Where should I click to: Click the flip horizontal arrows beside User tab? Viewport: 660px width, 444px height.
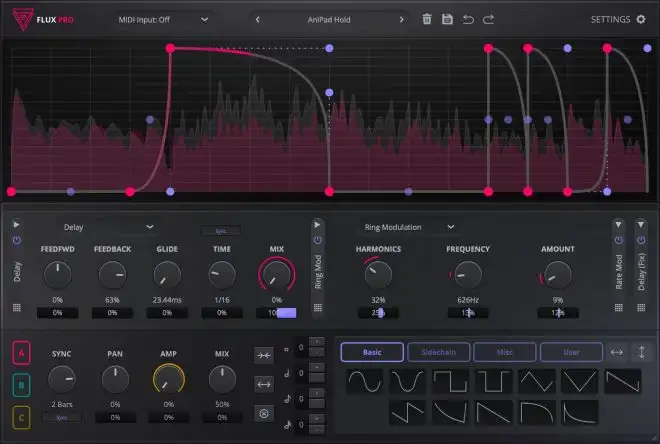point(617,352)
